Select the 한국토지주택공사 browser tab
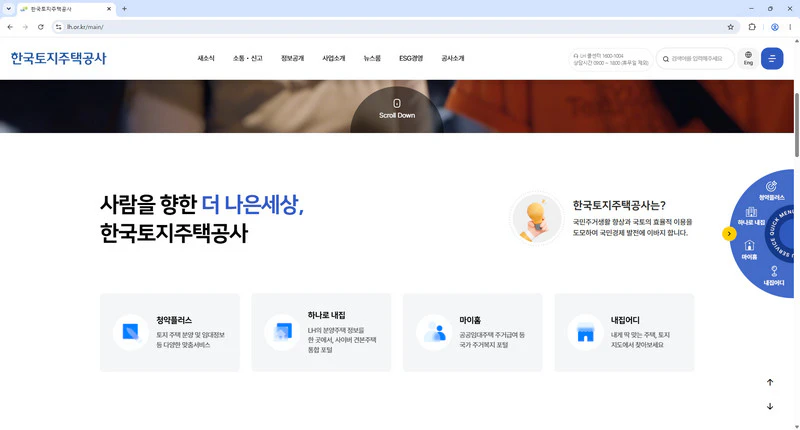 [66, 9]
